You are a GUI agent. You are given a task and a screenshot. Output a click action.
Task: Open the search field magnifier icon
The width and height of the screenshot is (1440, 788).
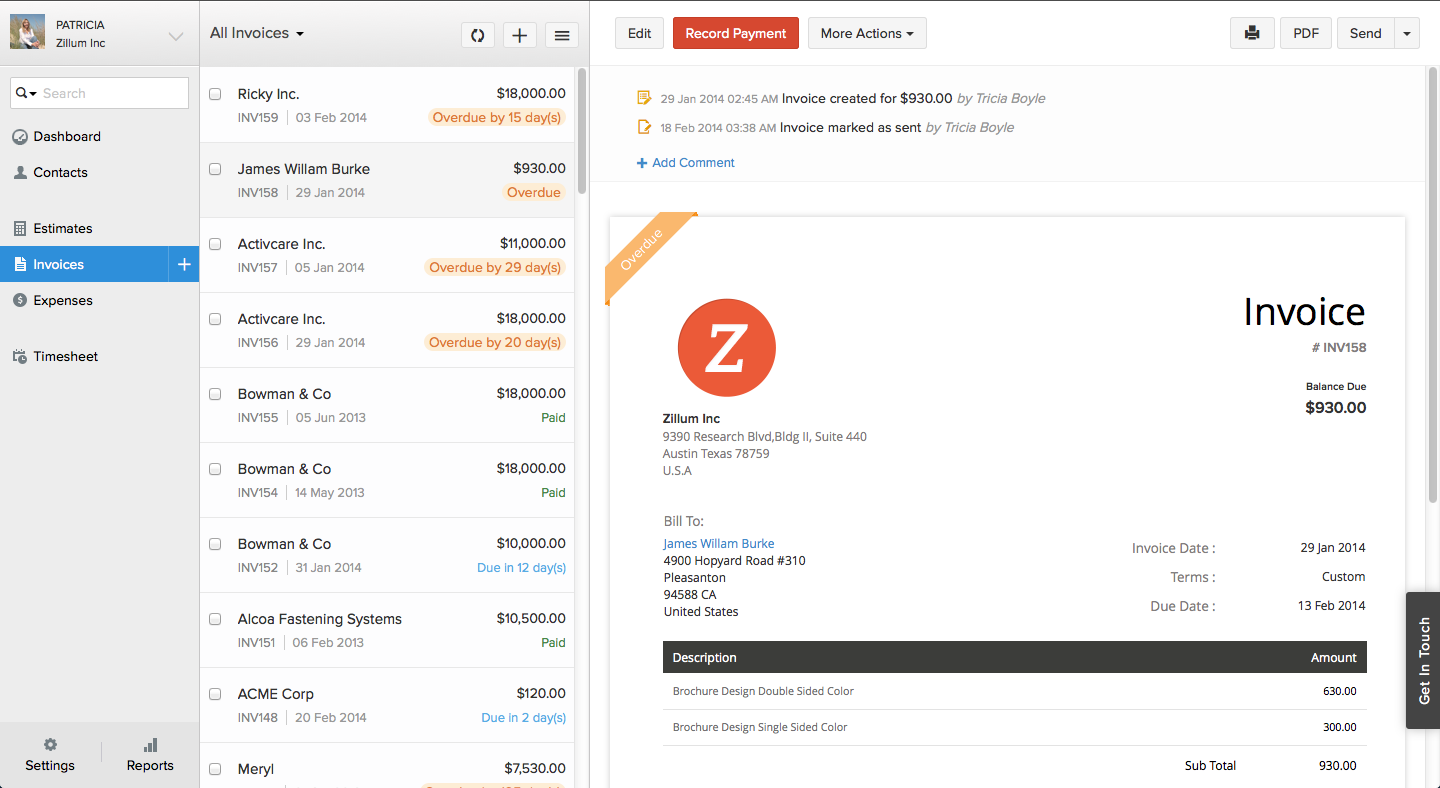pyautogui.click(x=24, y=92)
